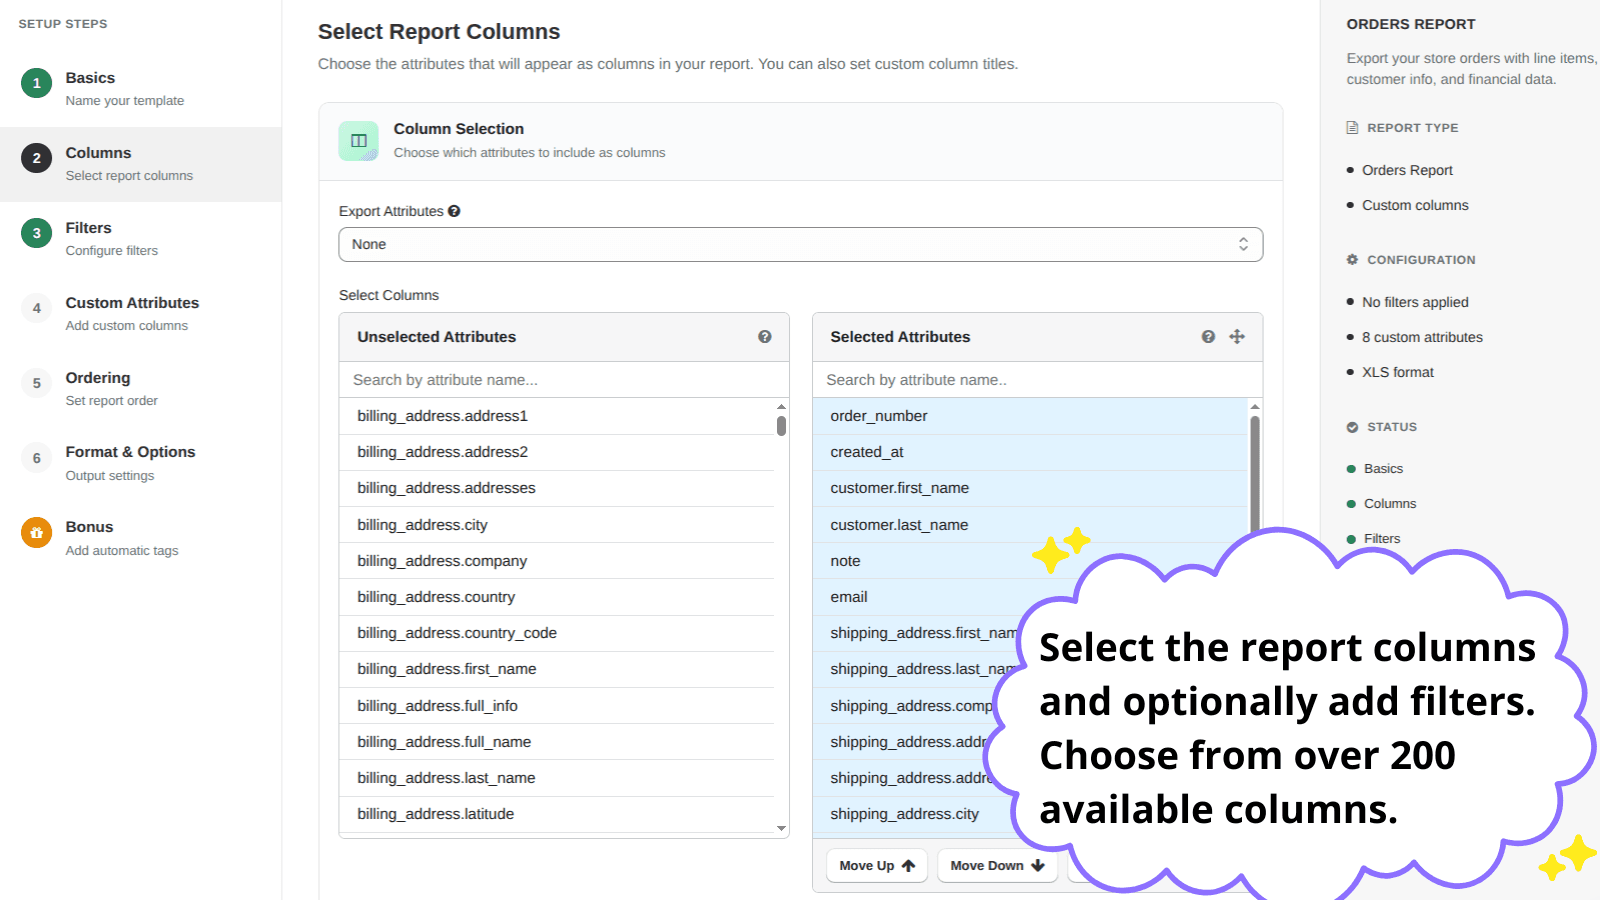Click the Selected Attributes search field
Screen dimensions: 1600x900
(1036, 379)
